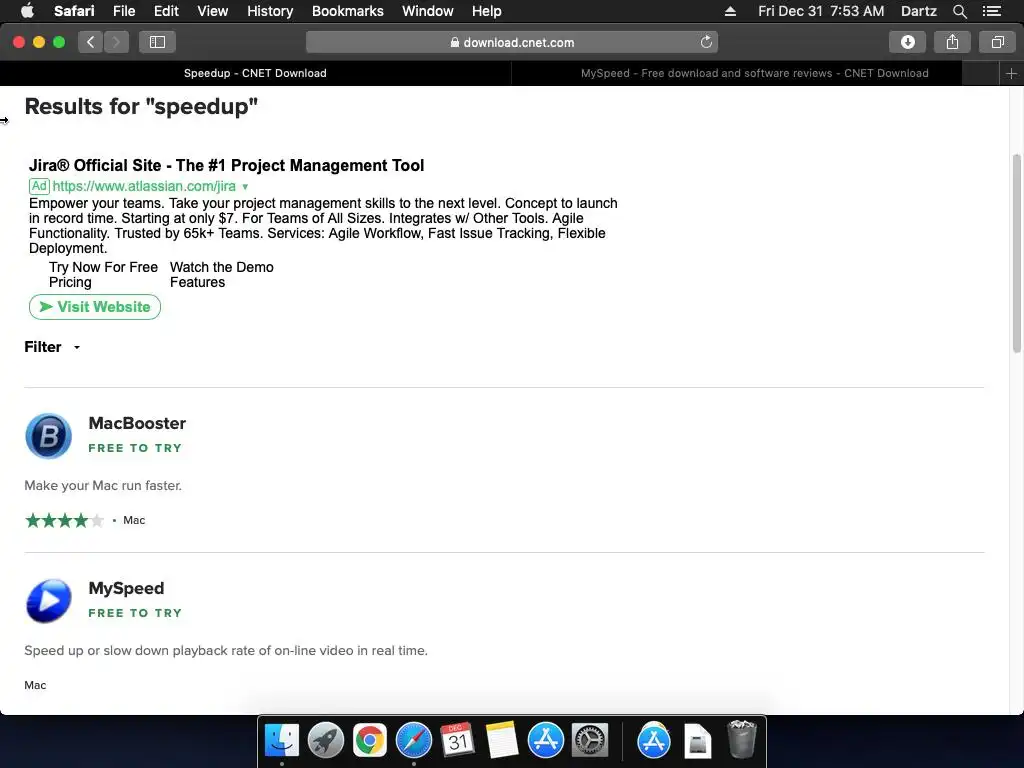Click Safari compass icon in the Dock
This screenshot has height=768, width=1024.
pyautogui.click(x=414, y=741)
